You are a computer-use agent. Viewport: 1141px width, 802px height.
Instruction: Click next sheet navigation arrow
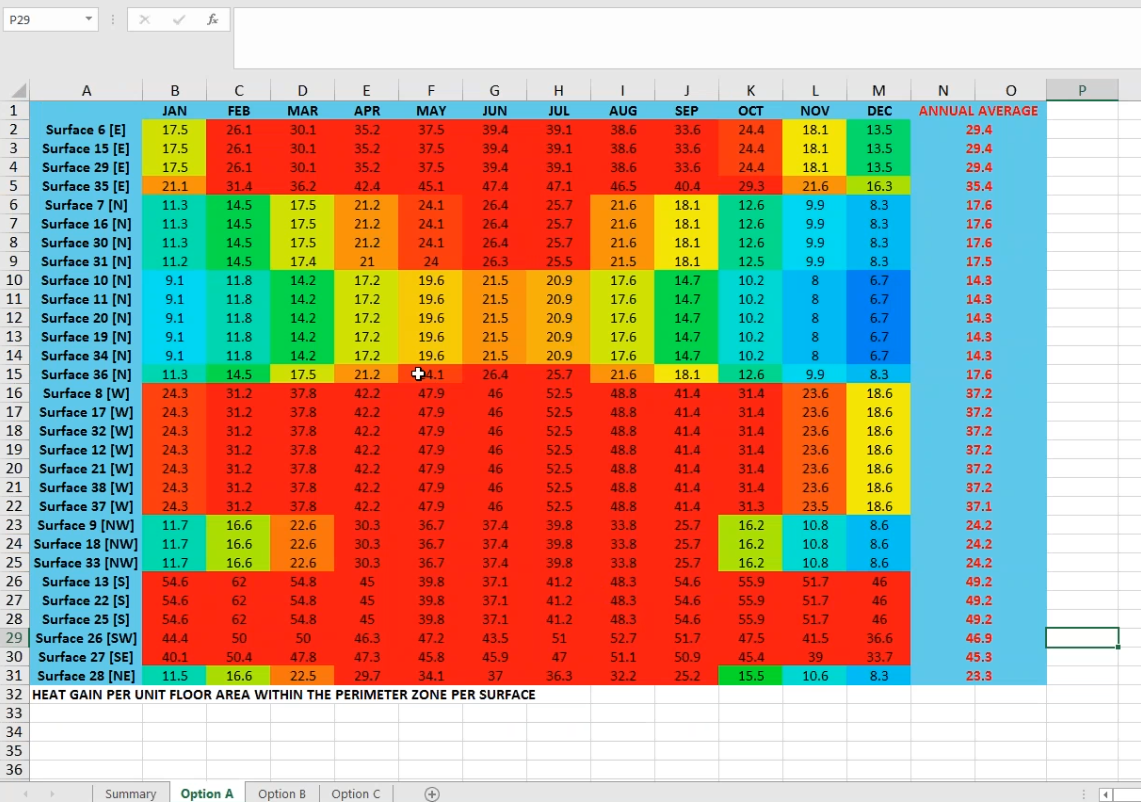point(52,794)
